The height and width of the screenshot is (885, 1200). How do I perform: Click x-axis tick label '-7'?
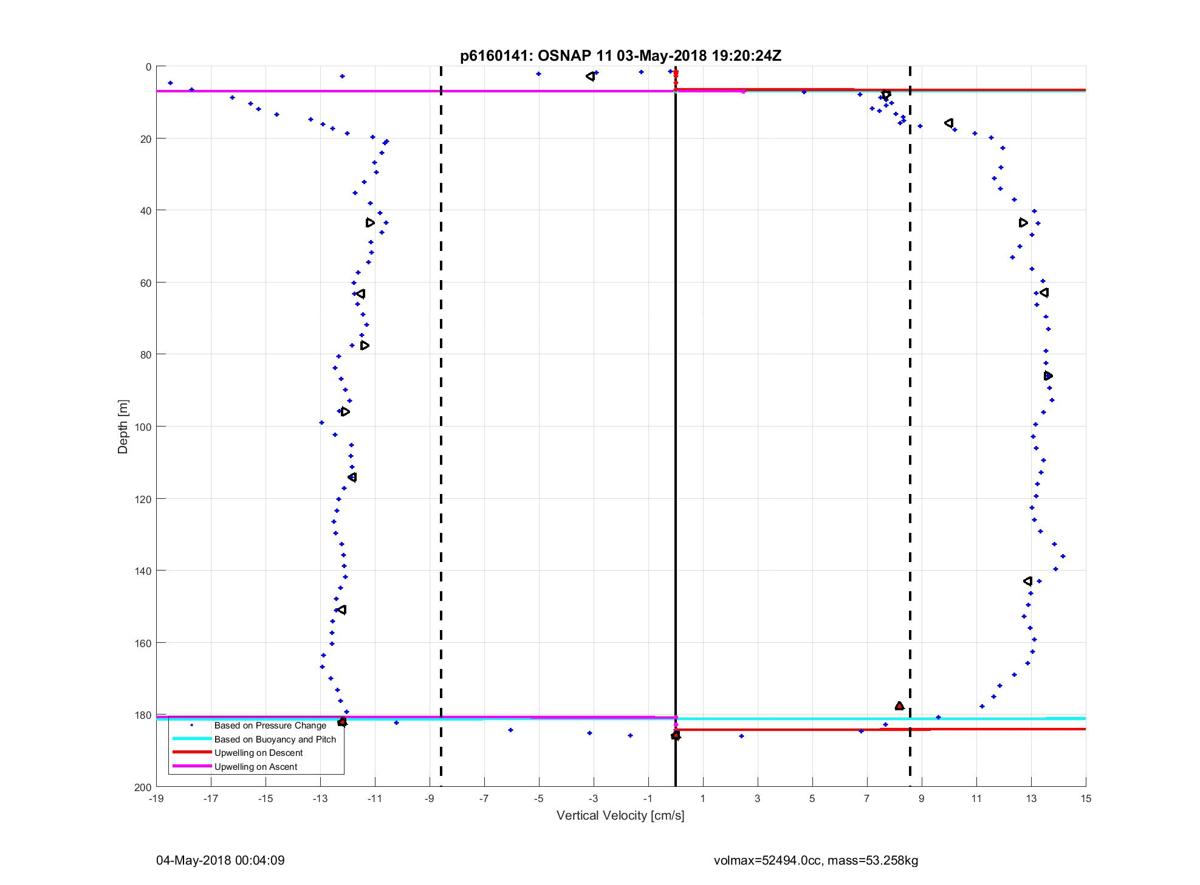484,798
